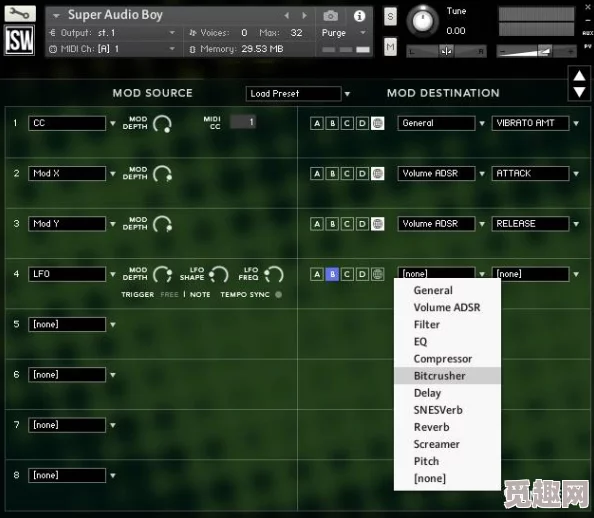Image resolution: width=594 pixels, height=518 pixels.
Task: Mute the instrument with M button
Action: (x=390, y=47)
